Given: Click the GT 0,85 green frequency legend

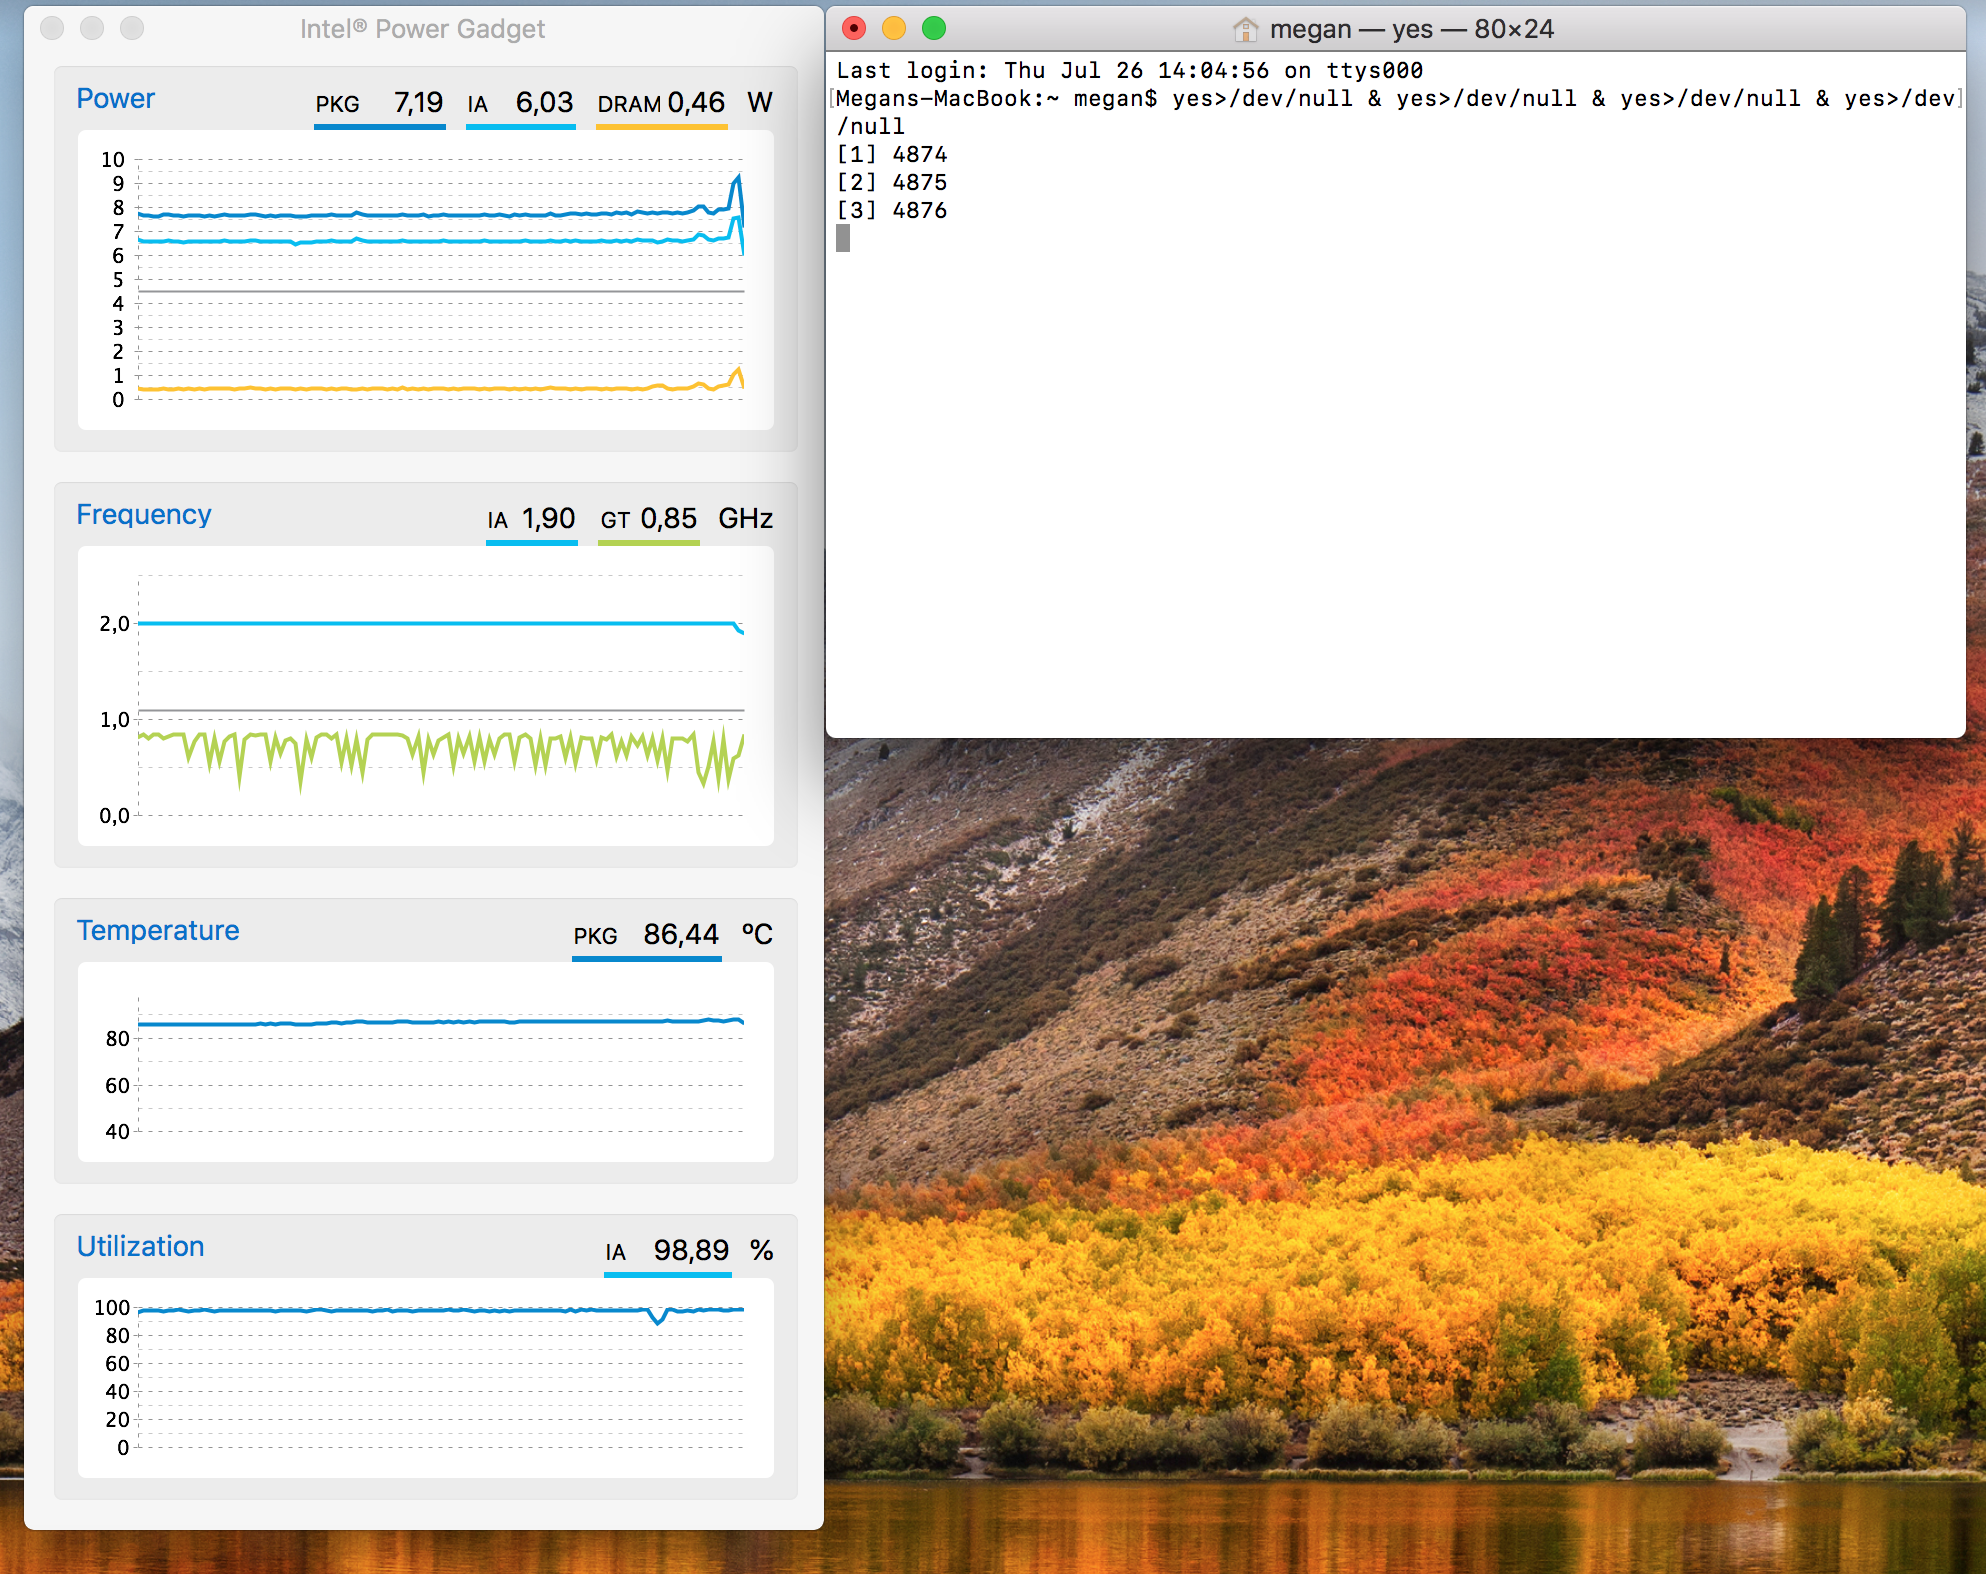Looking at the screenshot, I should (648, 519).
